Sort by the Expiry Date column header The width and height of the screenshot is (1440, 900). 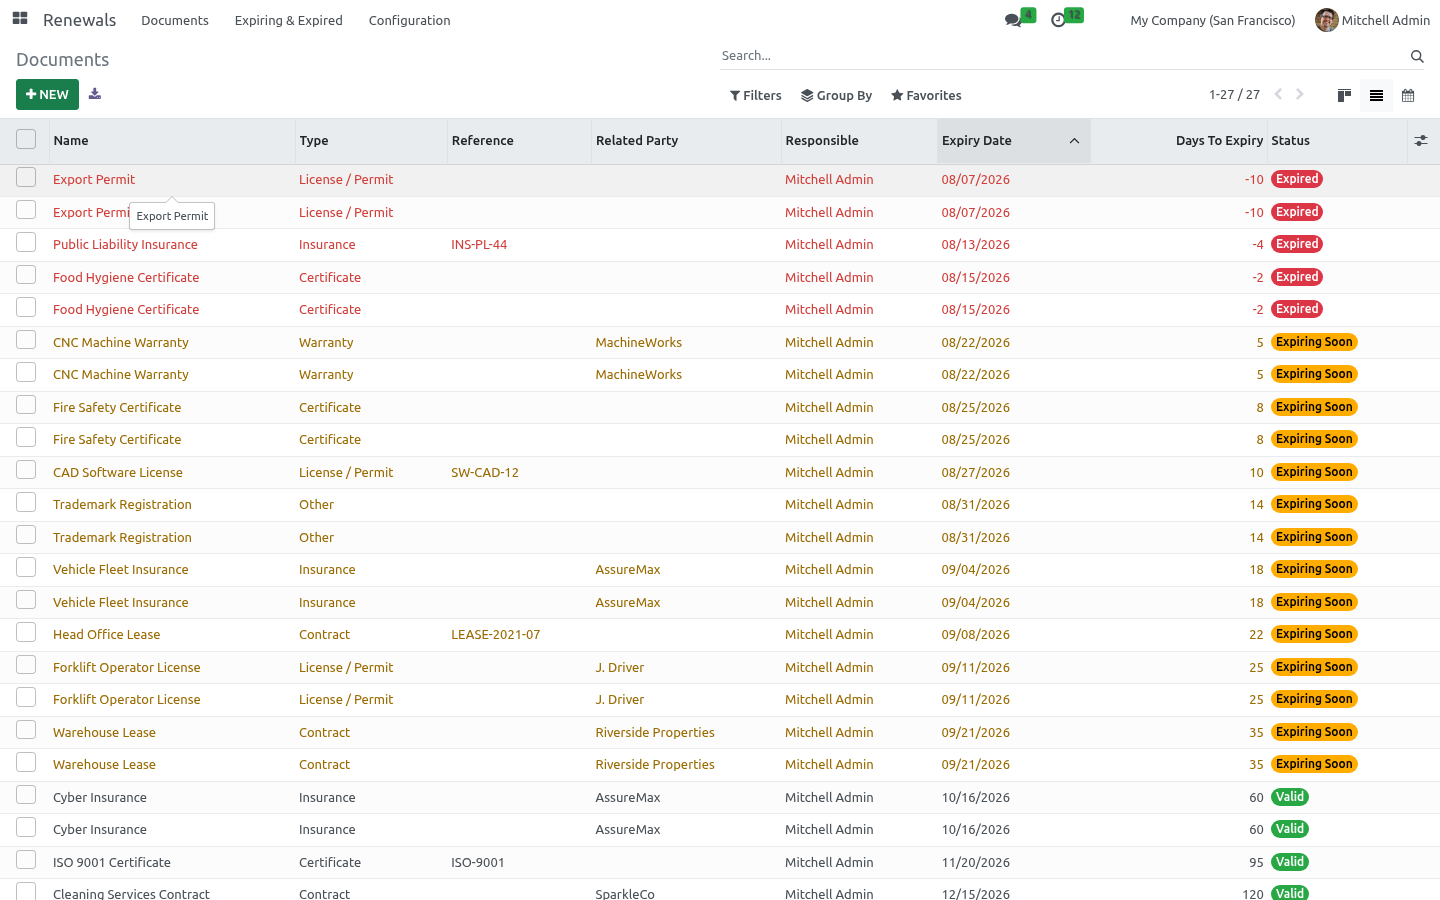[x=1013, y=141]
